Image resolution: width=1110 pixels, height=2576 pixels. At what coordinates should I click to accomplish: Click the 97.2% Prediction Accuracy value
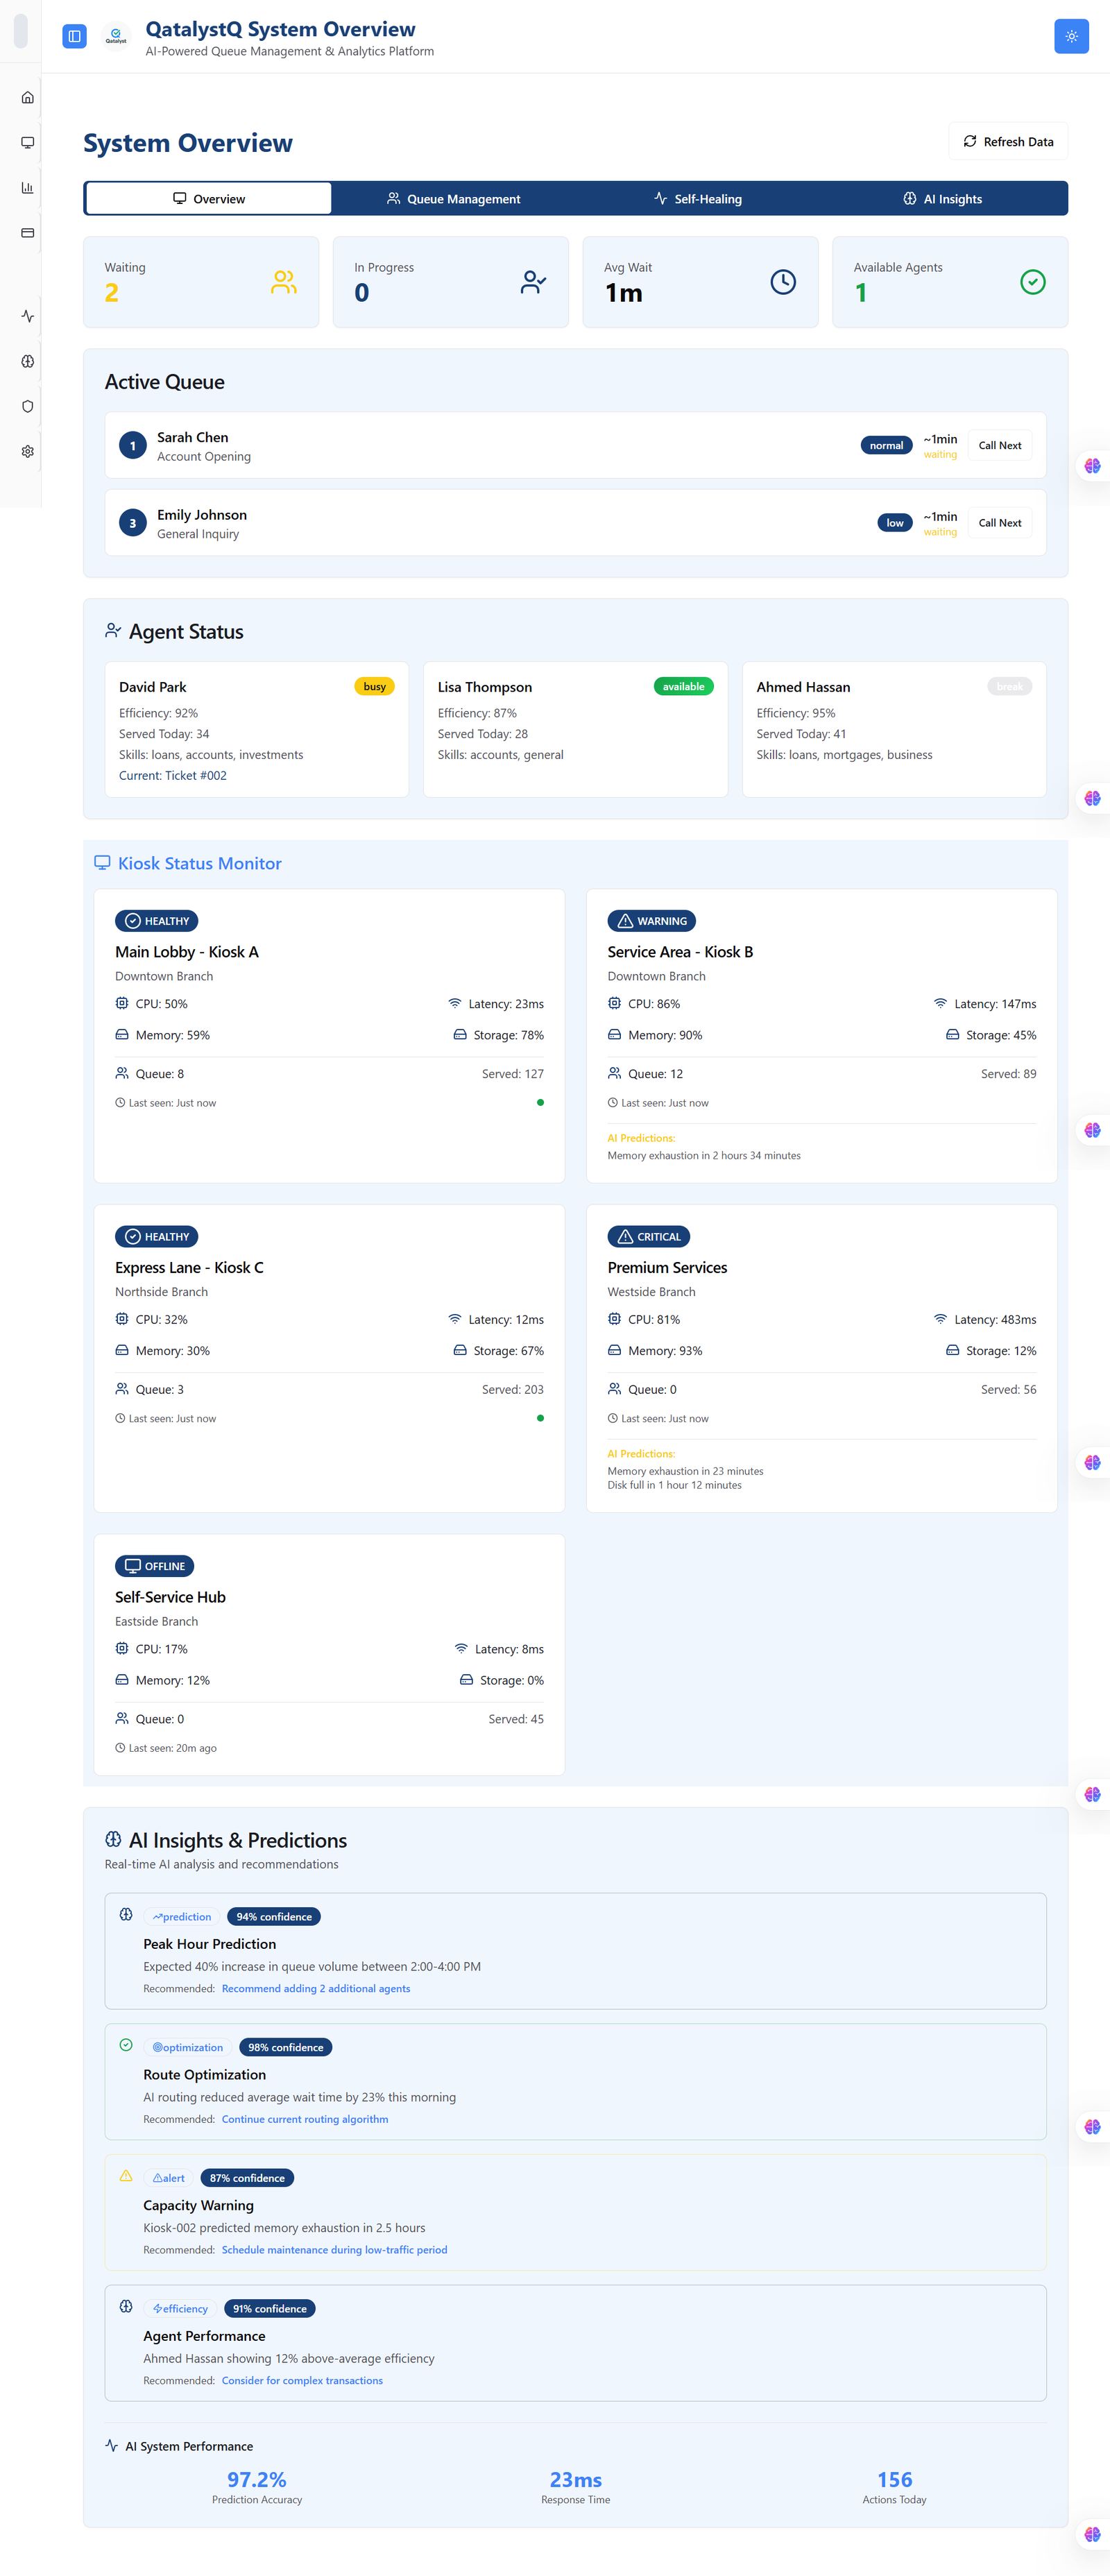click(257, 2479)
